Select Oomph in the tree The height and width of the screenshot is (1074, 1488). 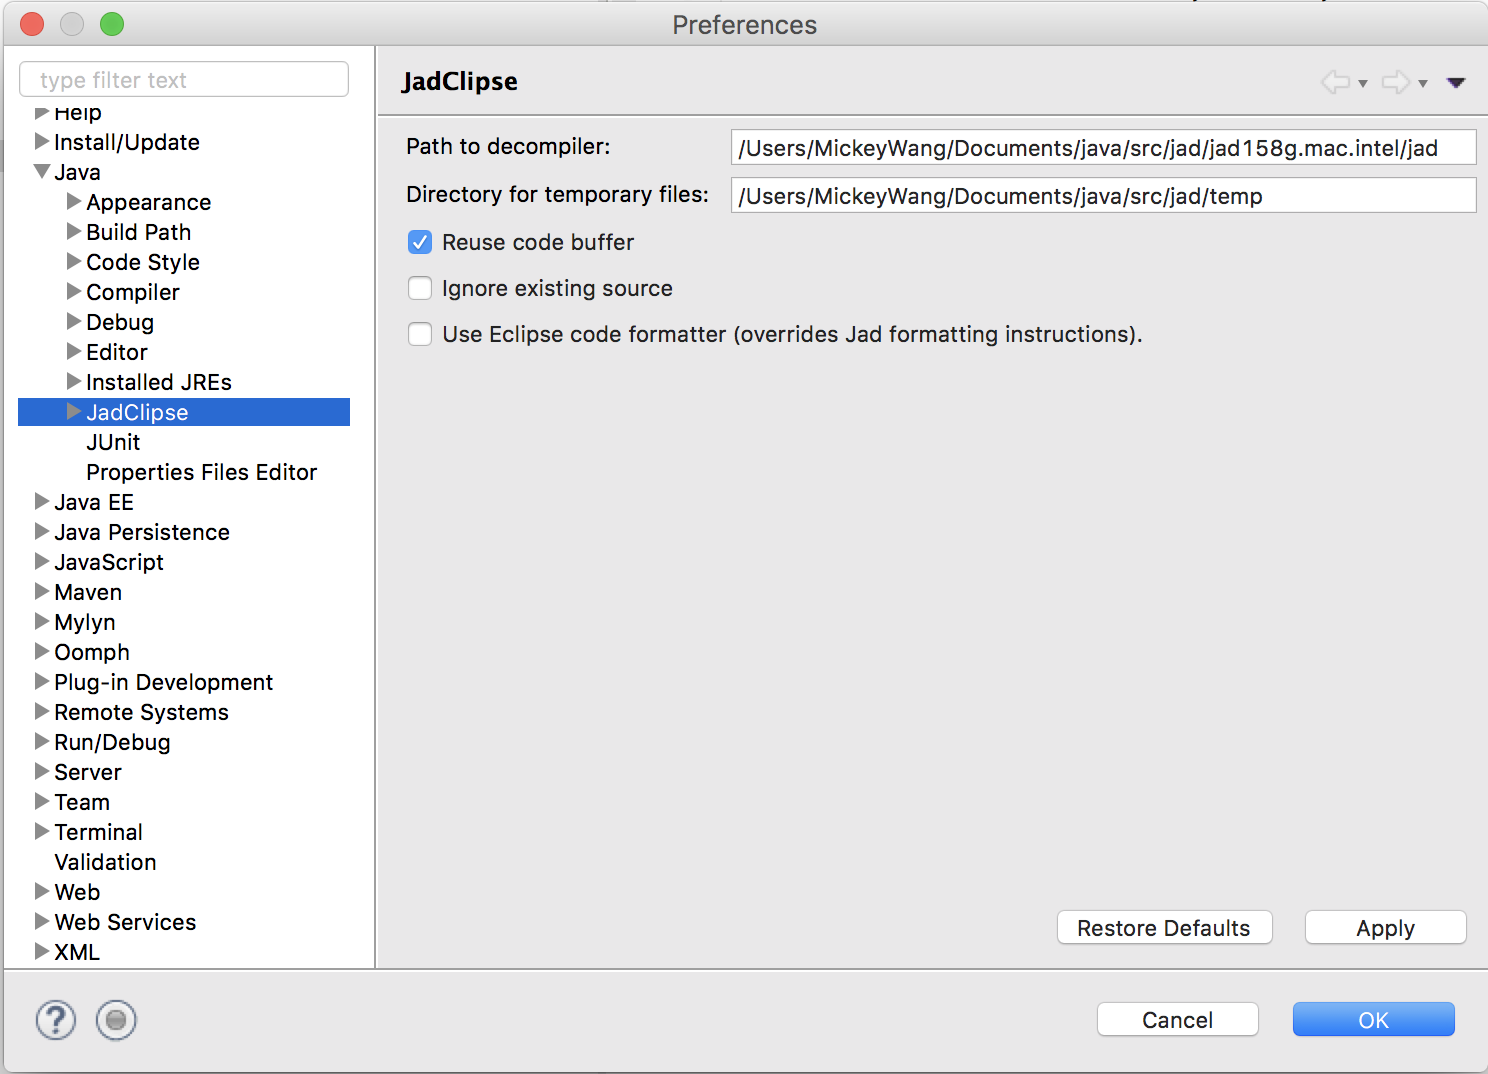tap(92, 652)
